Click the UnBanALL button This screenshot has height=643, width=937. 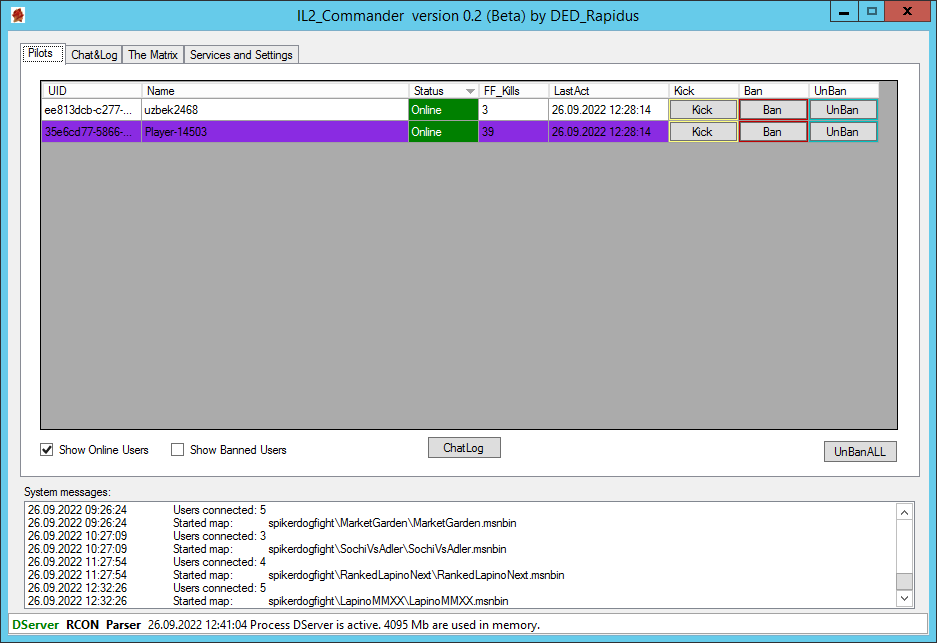(860, 452)
